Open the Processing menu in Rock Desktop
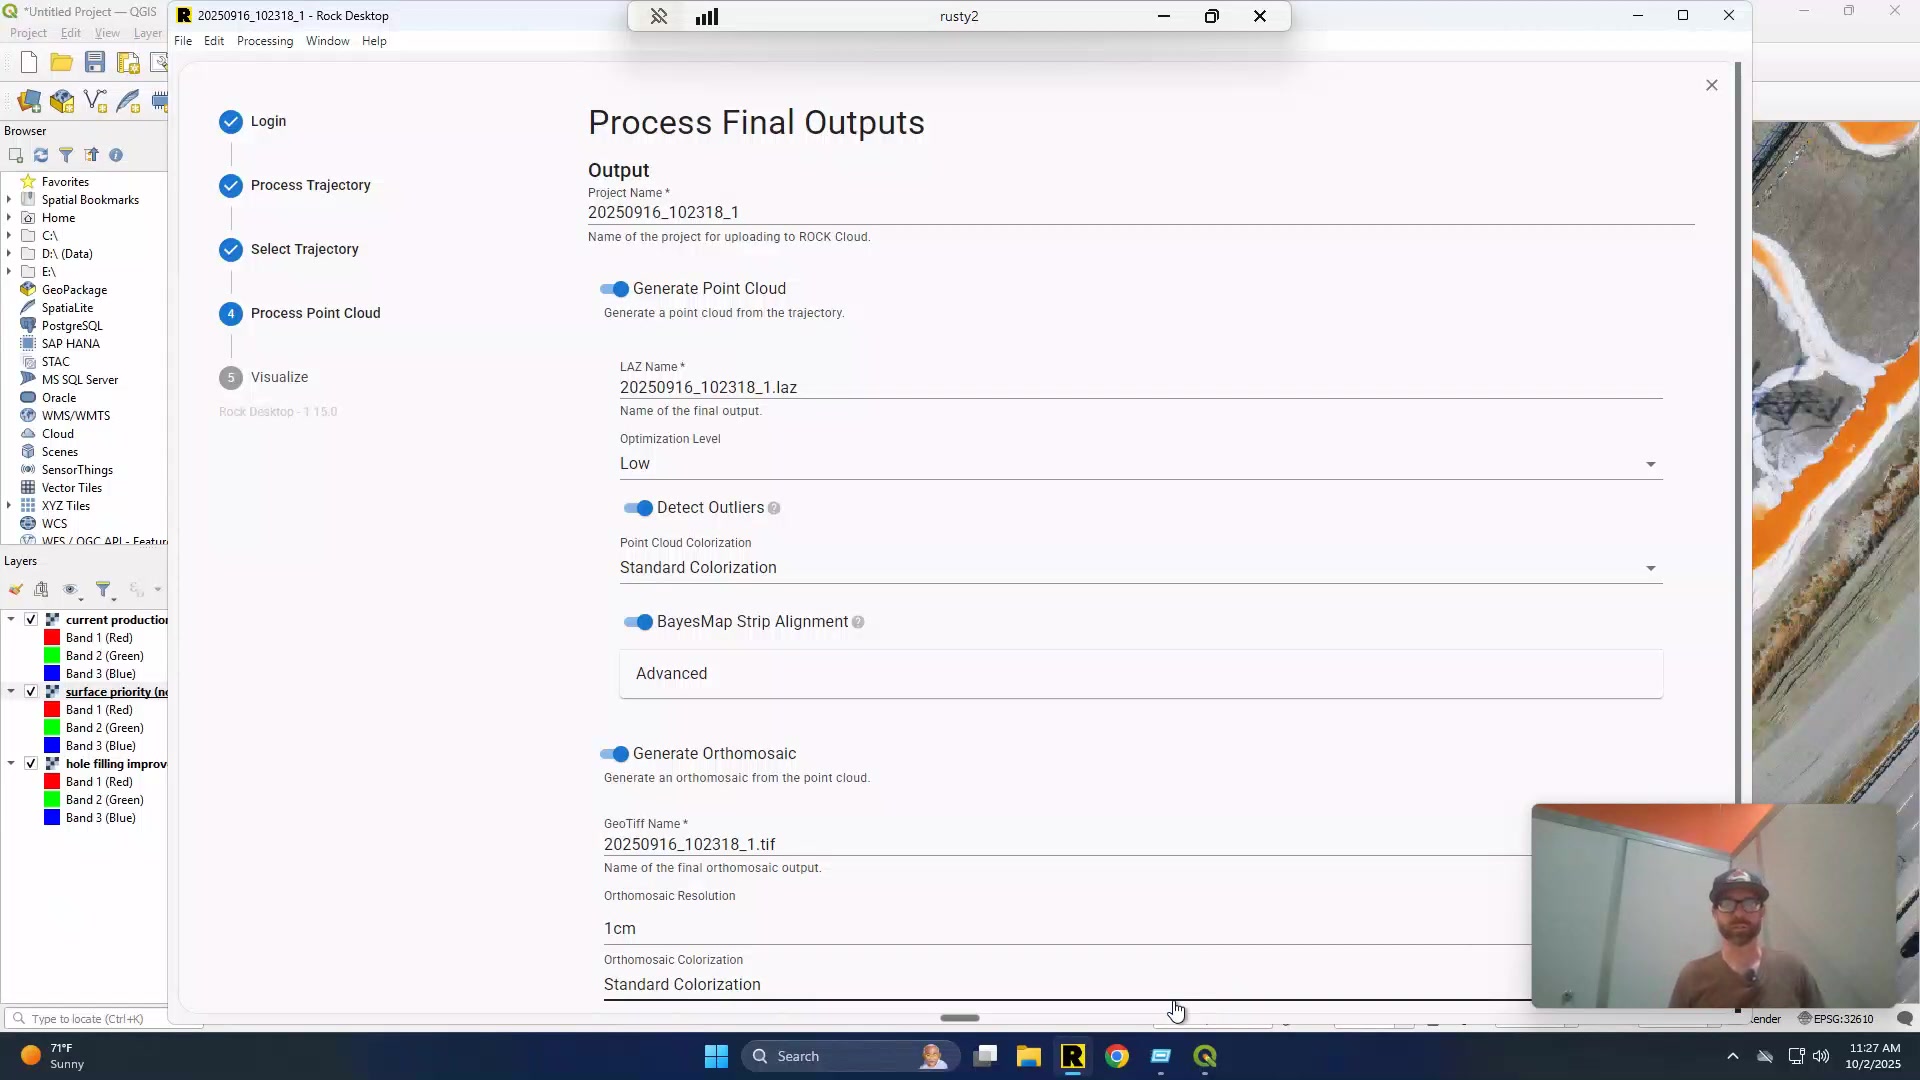 click(x=265, y=41)
